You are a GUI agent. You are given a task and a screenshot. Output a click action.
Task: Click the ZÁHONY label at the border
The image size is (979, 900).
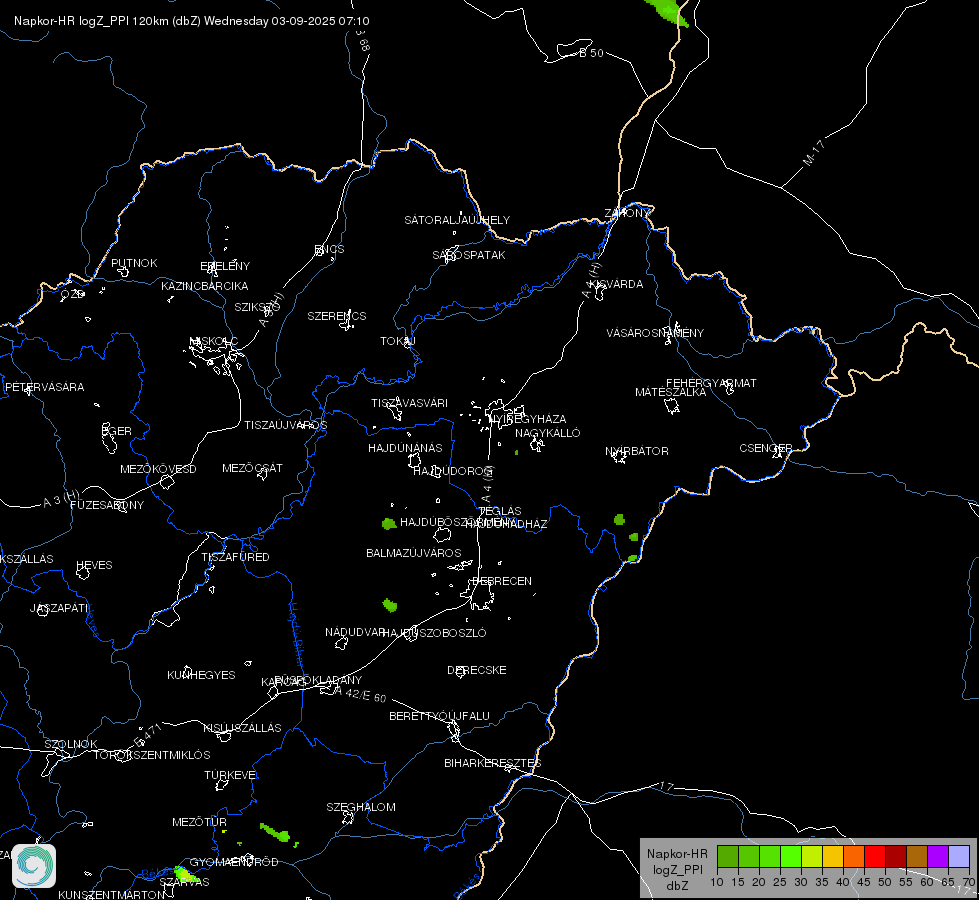[627, 213]
